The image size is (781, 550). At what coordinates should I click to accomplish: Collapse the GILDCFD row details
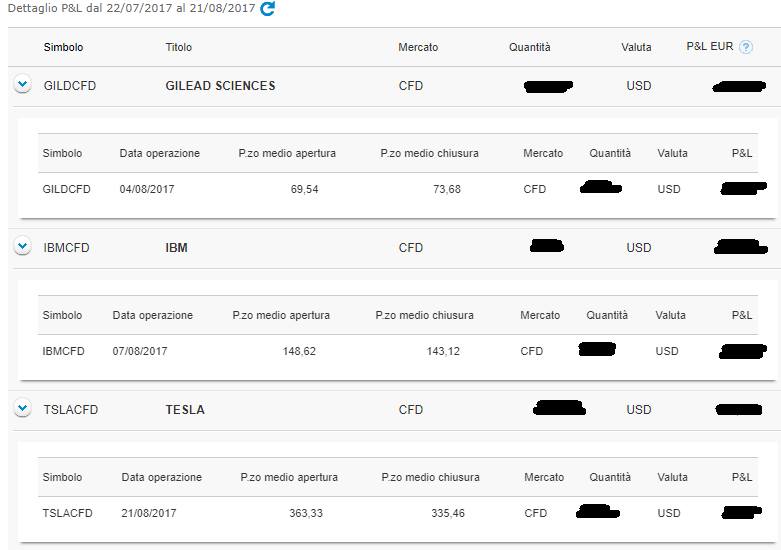click(x=23, y=85)
